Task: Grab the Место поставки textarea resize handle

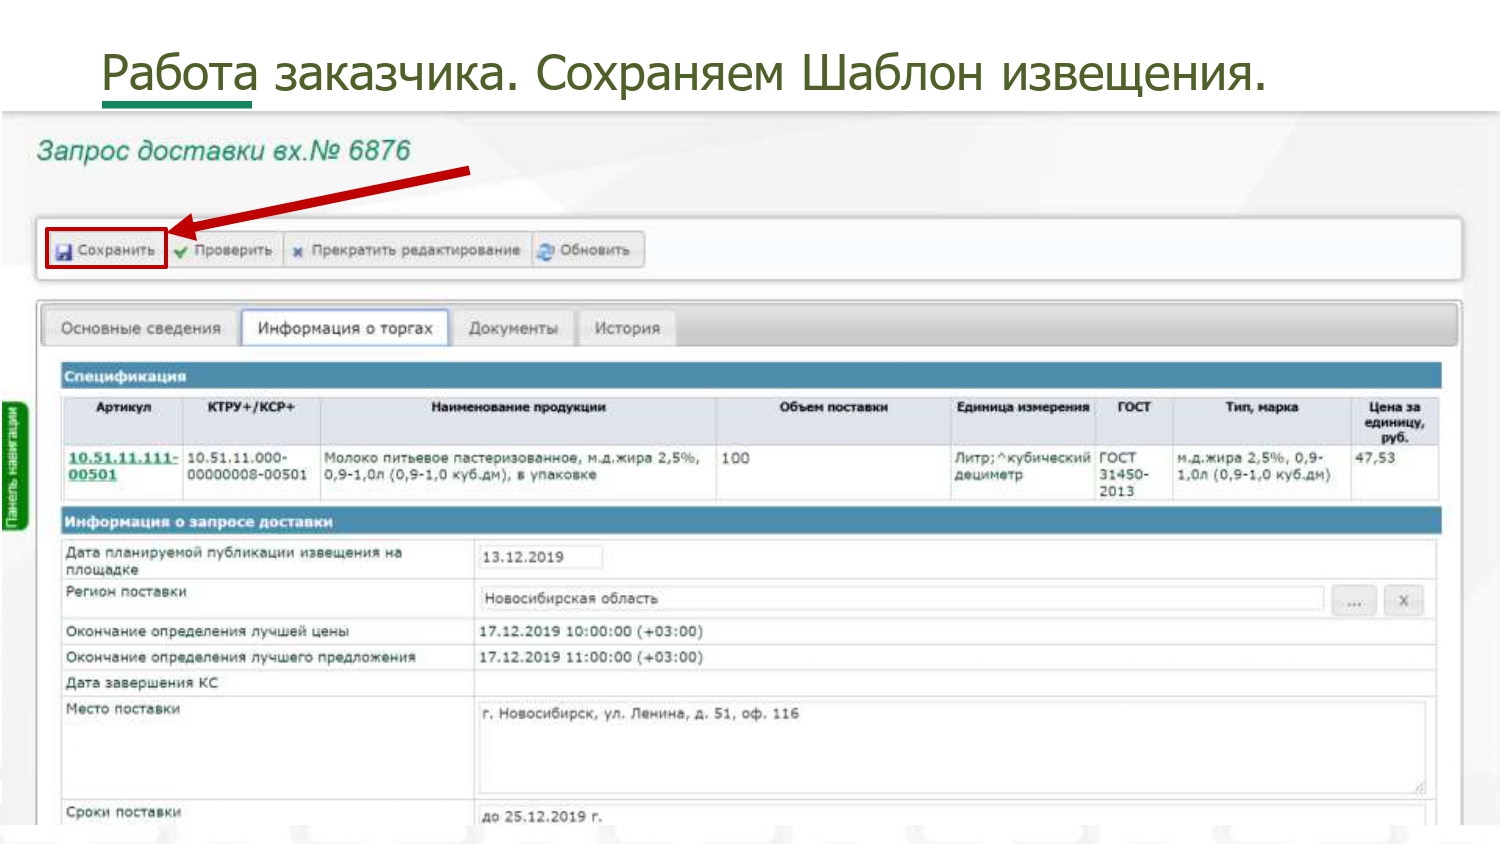Action: click(x=1419, y=788)
